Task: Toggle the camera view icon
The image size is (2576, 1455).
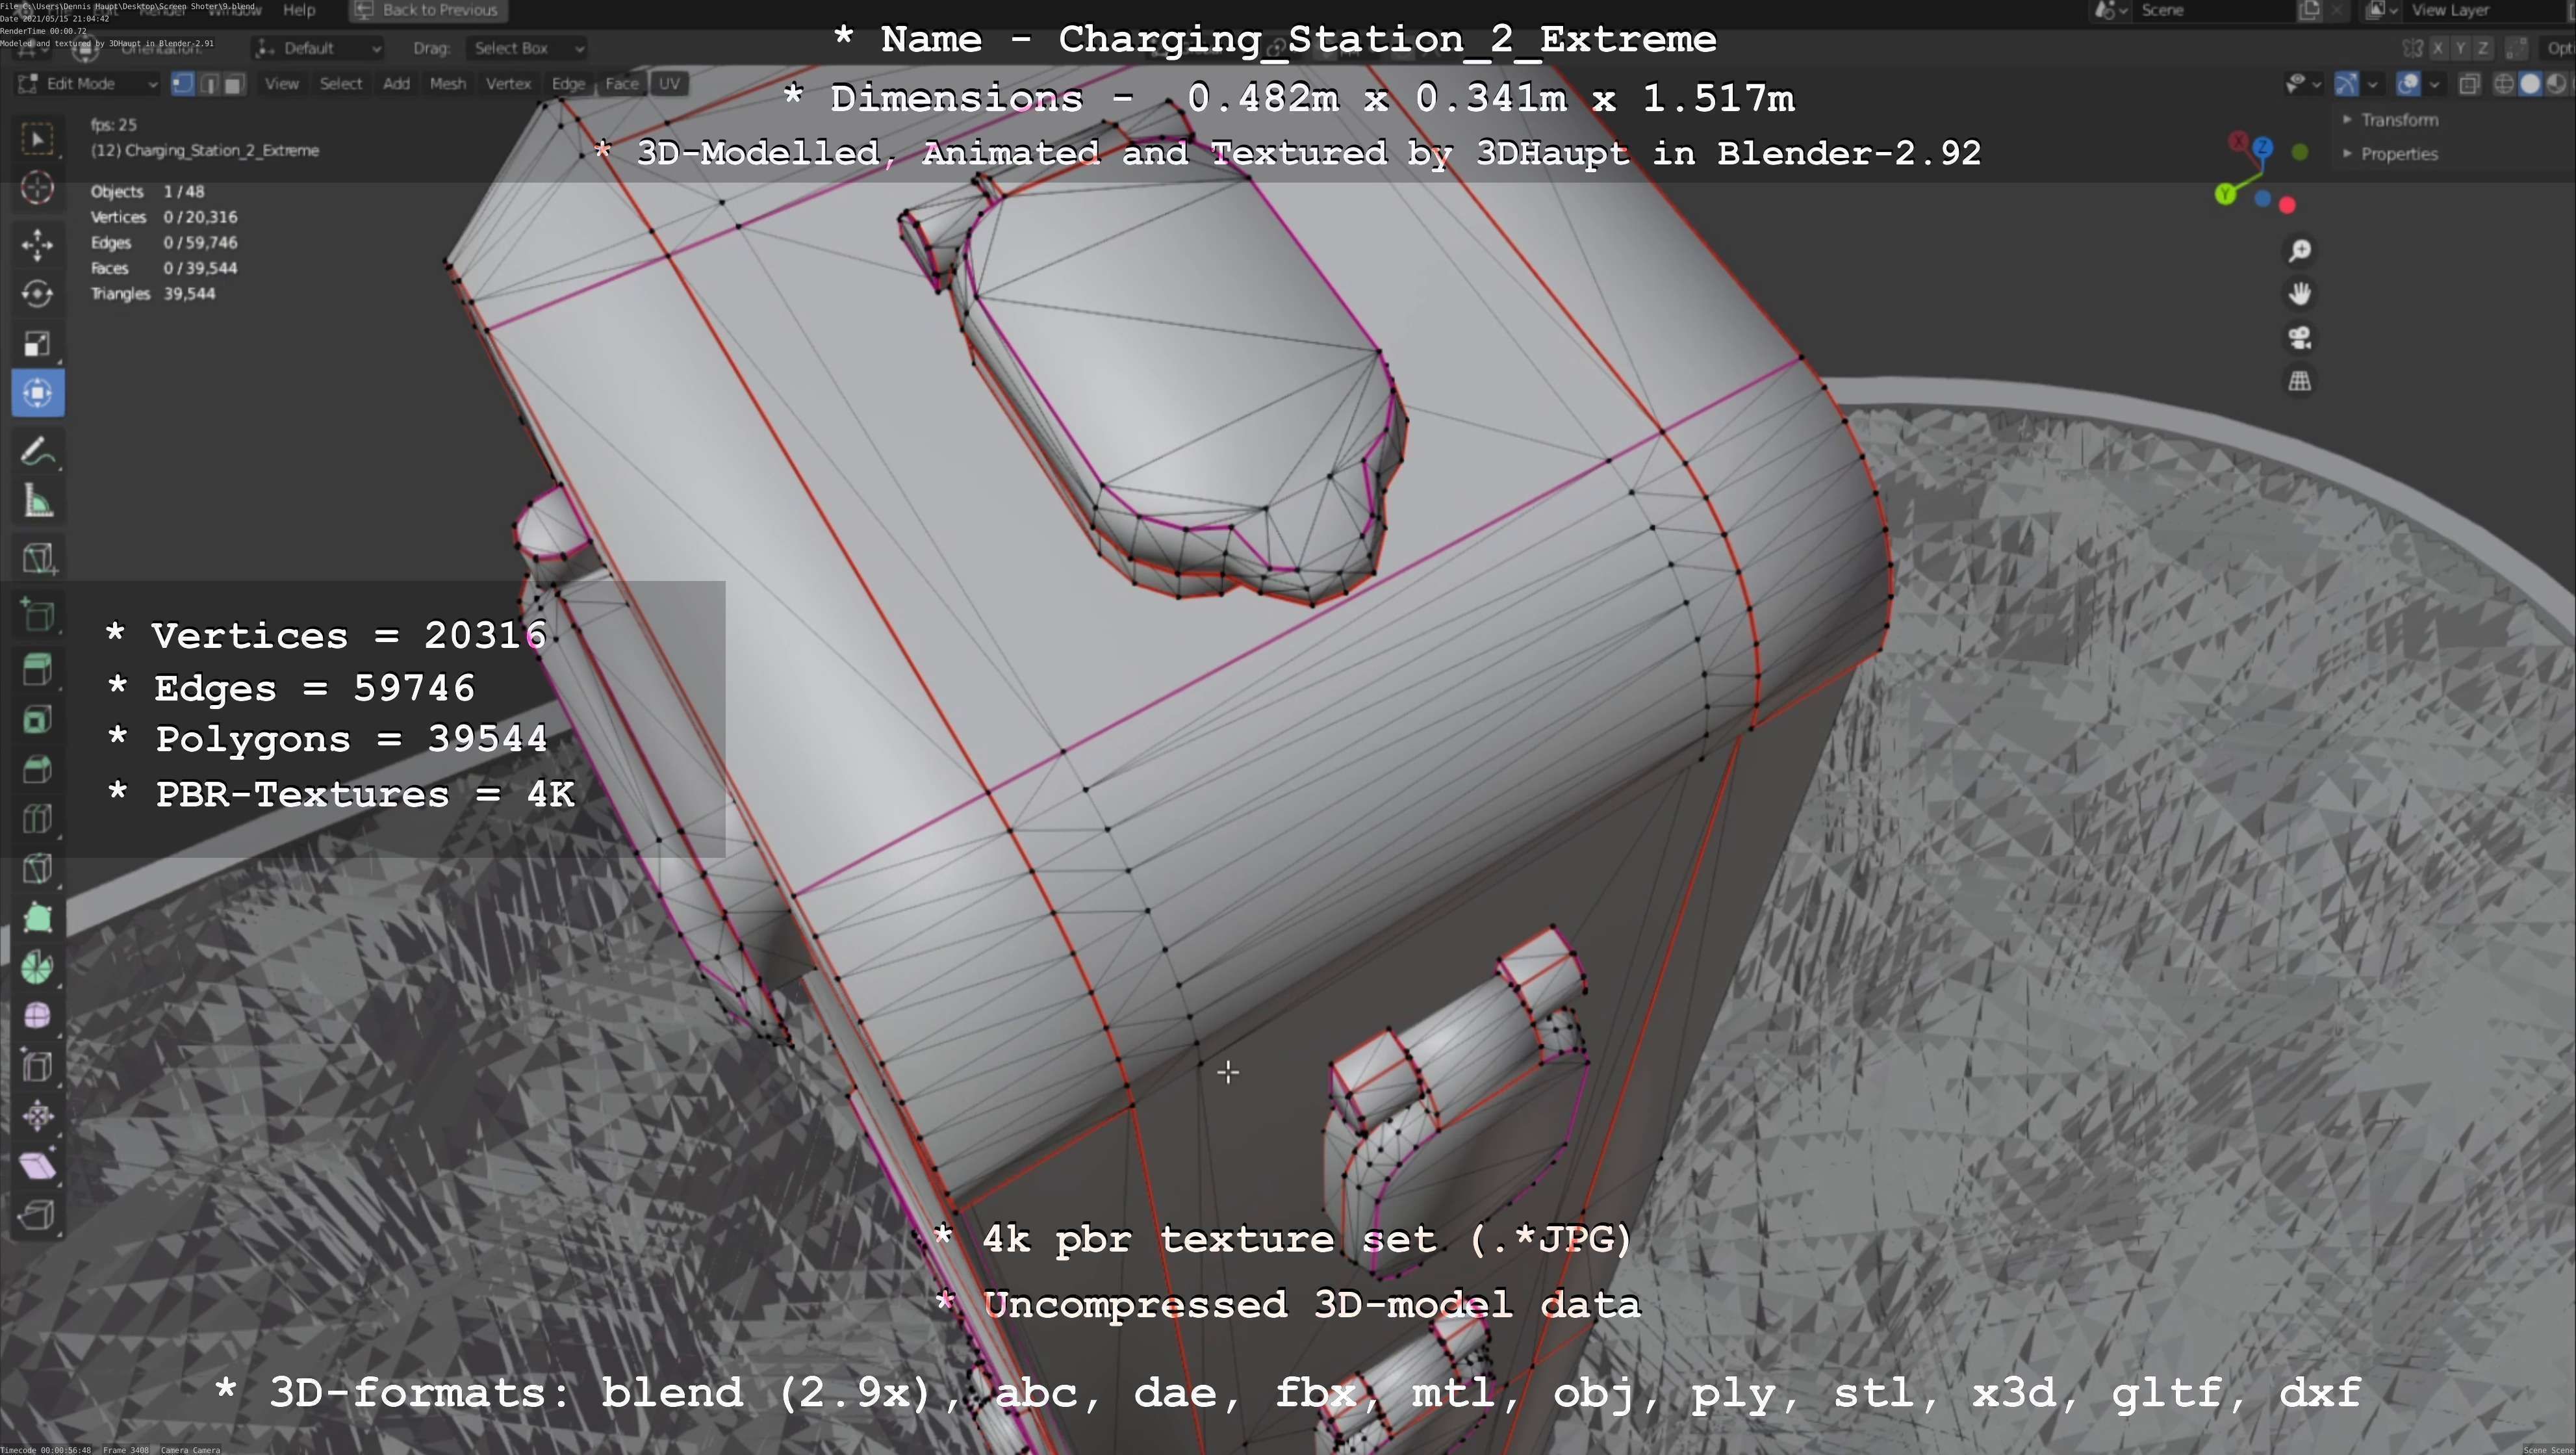Action: (x=2300, y=338)
